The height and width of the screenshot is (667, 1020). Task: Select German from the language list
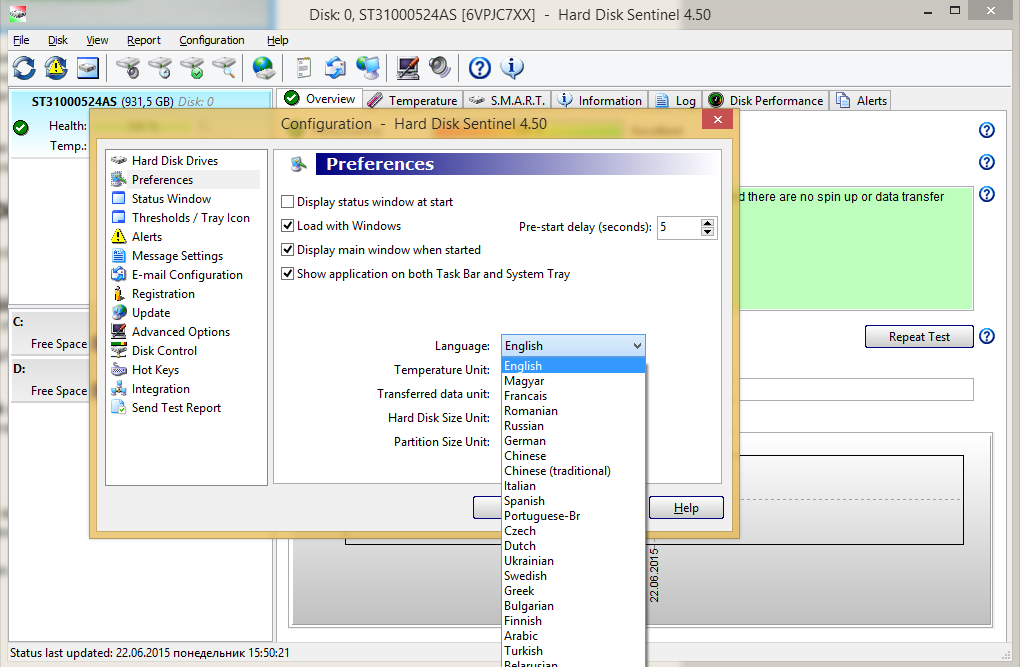pos(525,441)
